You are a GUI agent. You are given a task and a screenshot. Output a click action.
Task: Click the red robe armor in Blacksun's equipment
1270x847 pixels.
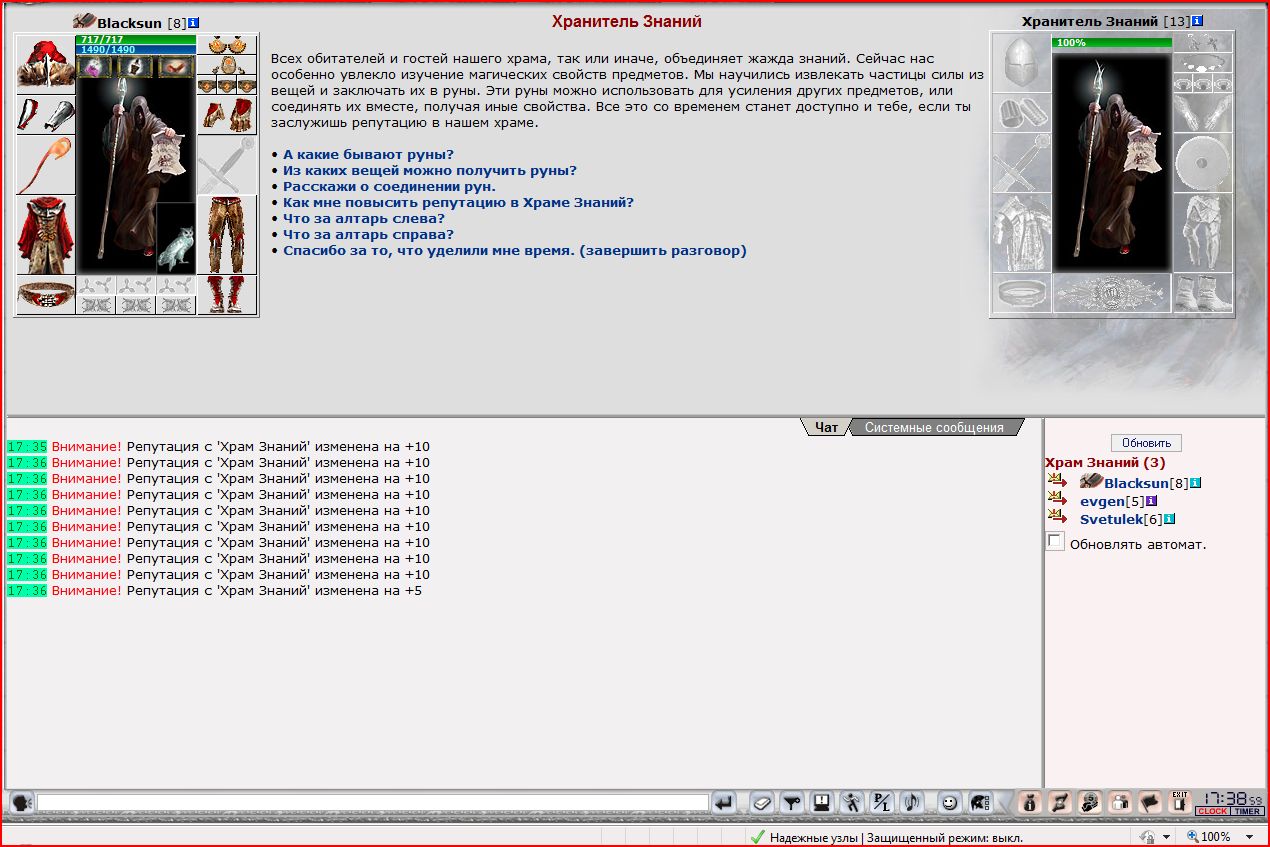[x=46, y=235]
